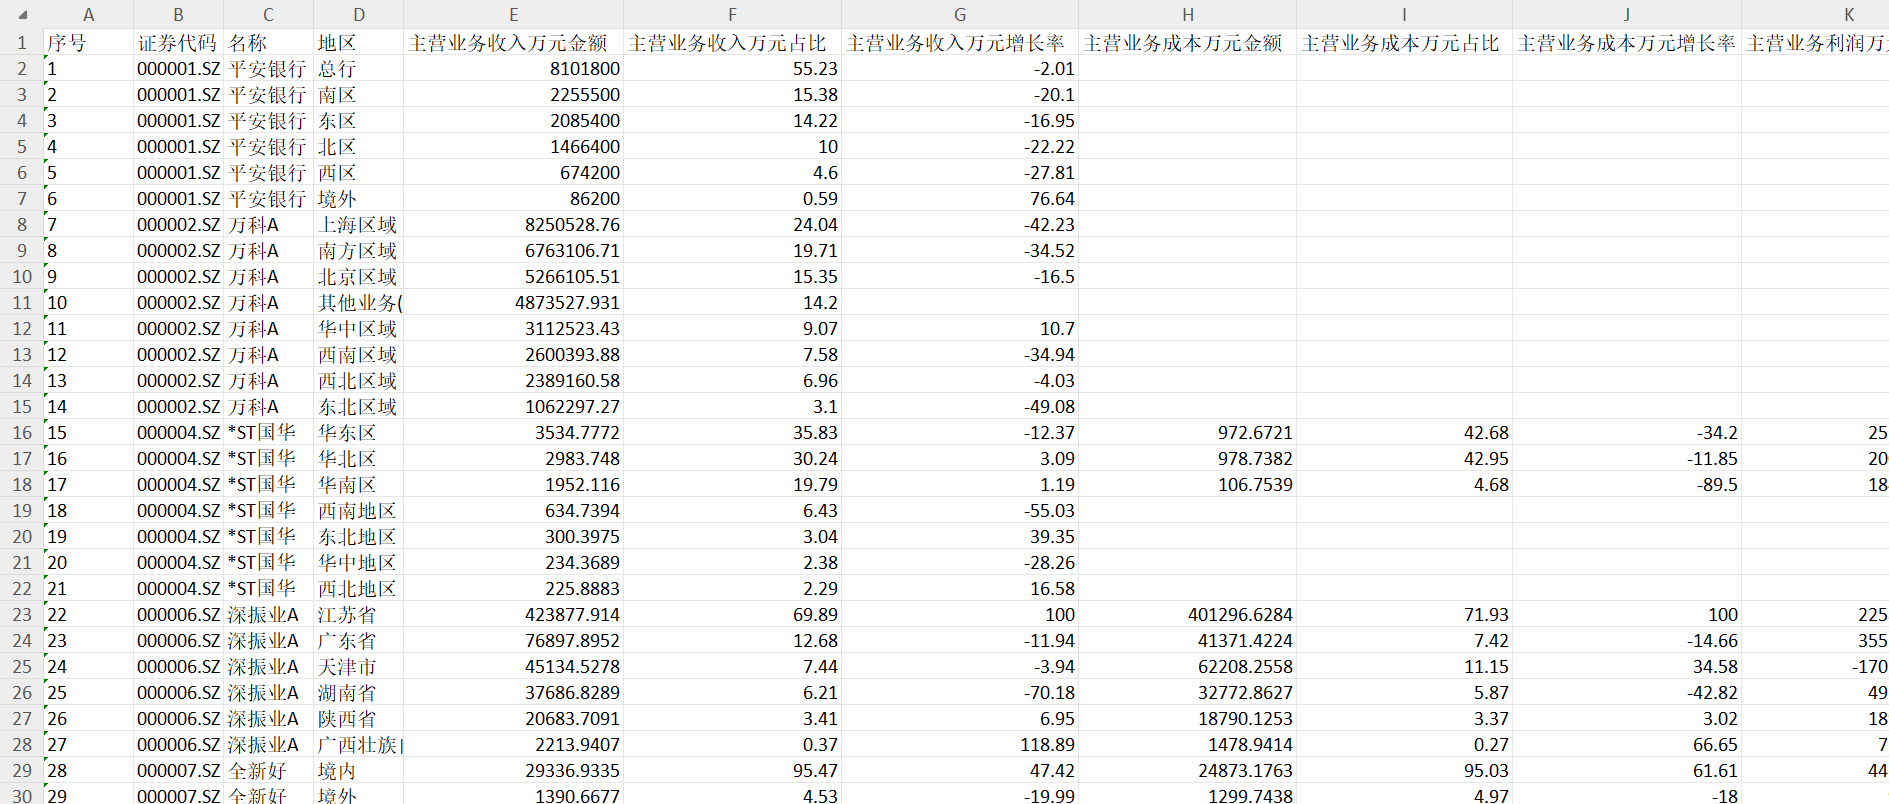Select the 东区 region cell

359,121
